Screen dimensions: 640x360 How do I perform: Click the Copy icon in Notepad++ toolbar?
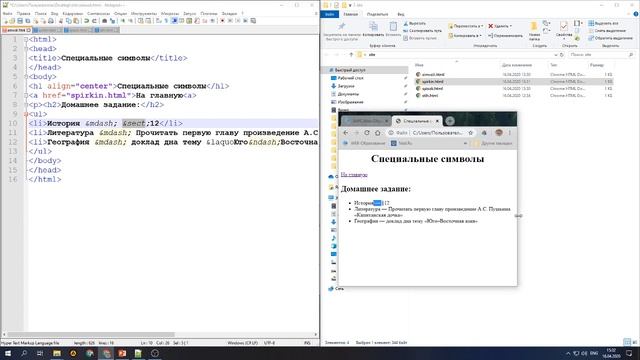[68, 20]
